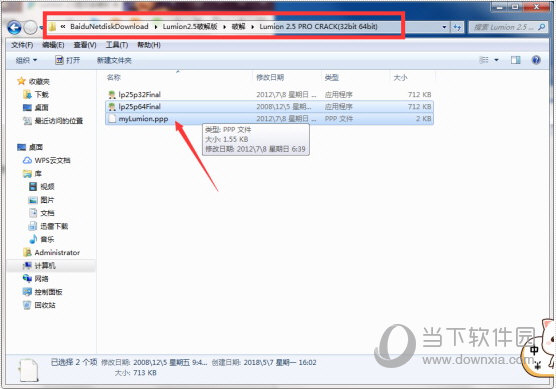Go to 破解 folder in breadcrumb
The image size is (556, 389).
[239, 27]
